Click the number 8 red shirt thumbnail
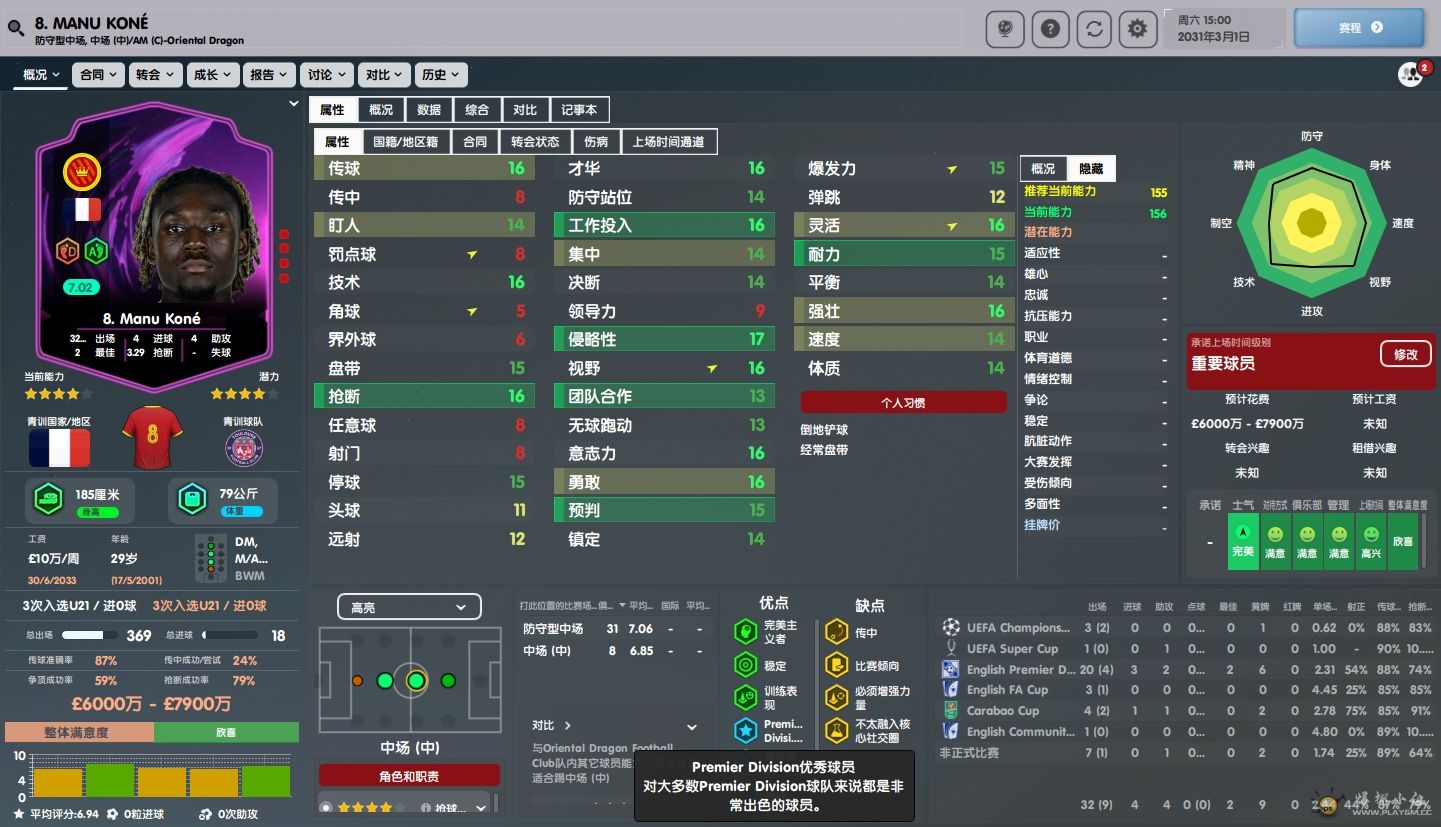1441x827 pixels. [152, 438]
